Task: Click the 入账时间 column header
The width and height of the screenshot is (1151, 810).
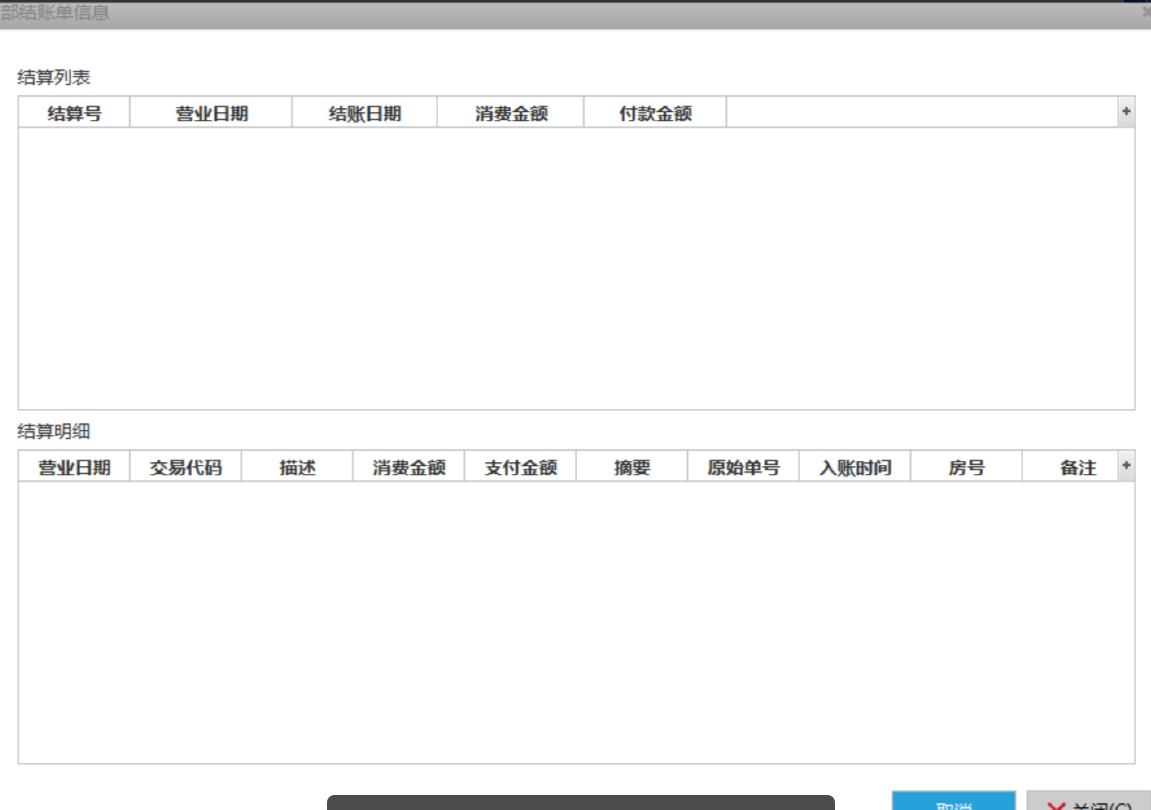Action: coord(855,467)
